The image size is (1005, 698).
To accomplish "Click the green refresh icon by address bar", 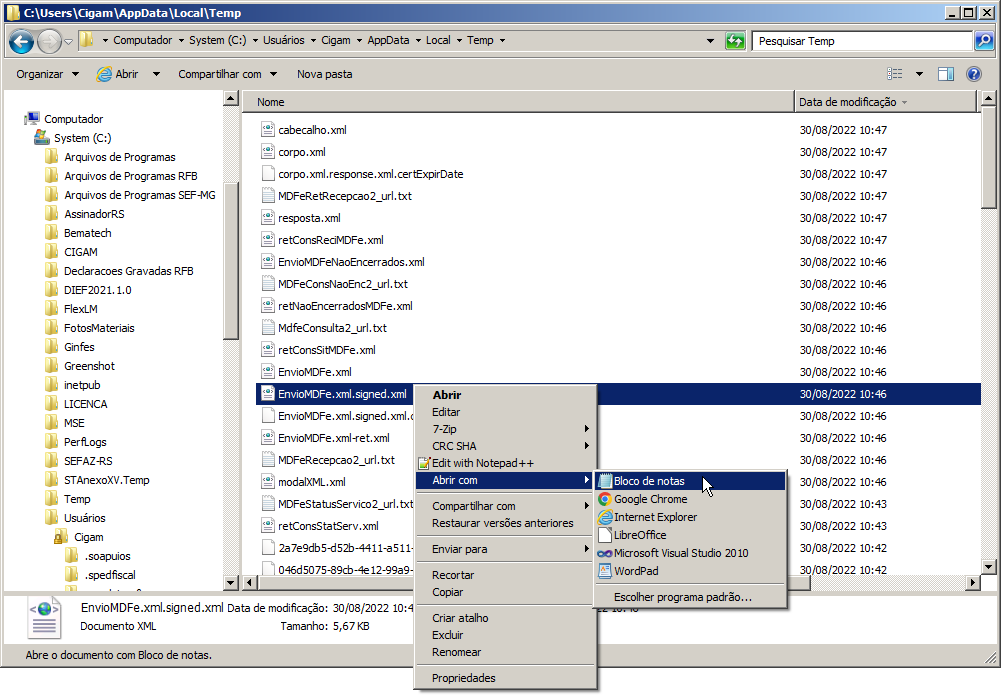I will 735,41.
